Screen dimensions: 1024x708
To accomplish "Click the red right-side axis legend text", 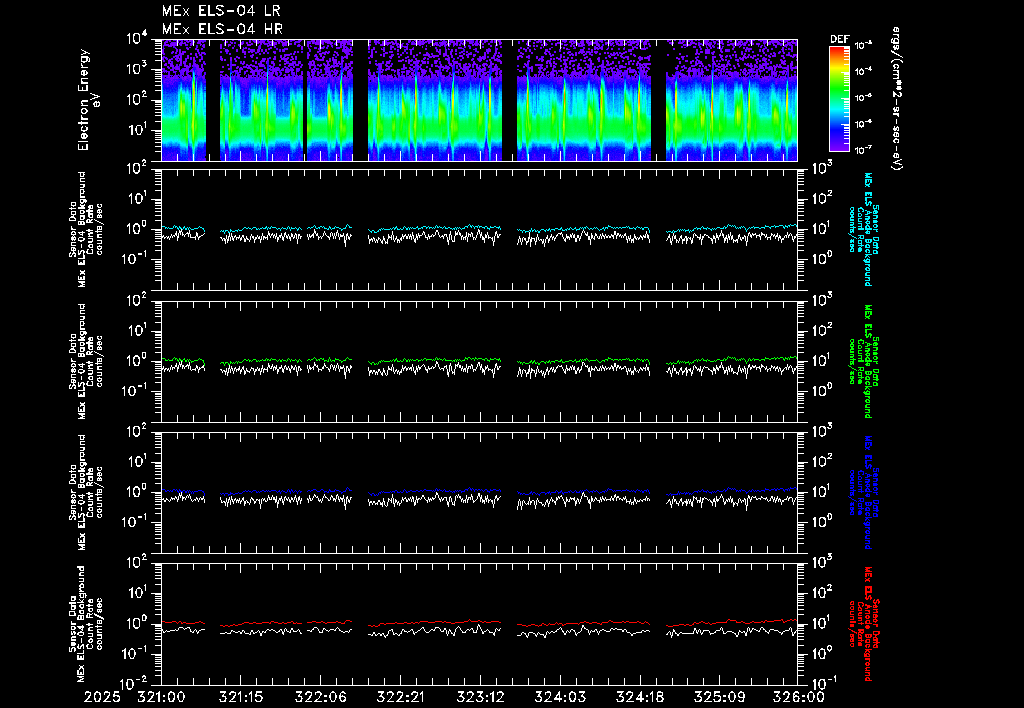I will click(866, 622).
